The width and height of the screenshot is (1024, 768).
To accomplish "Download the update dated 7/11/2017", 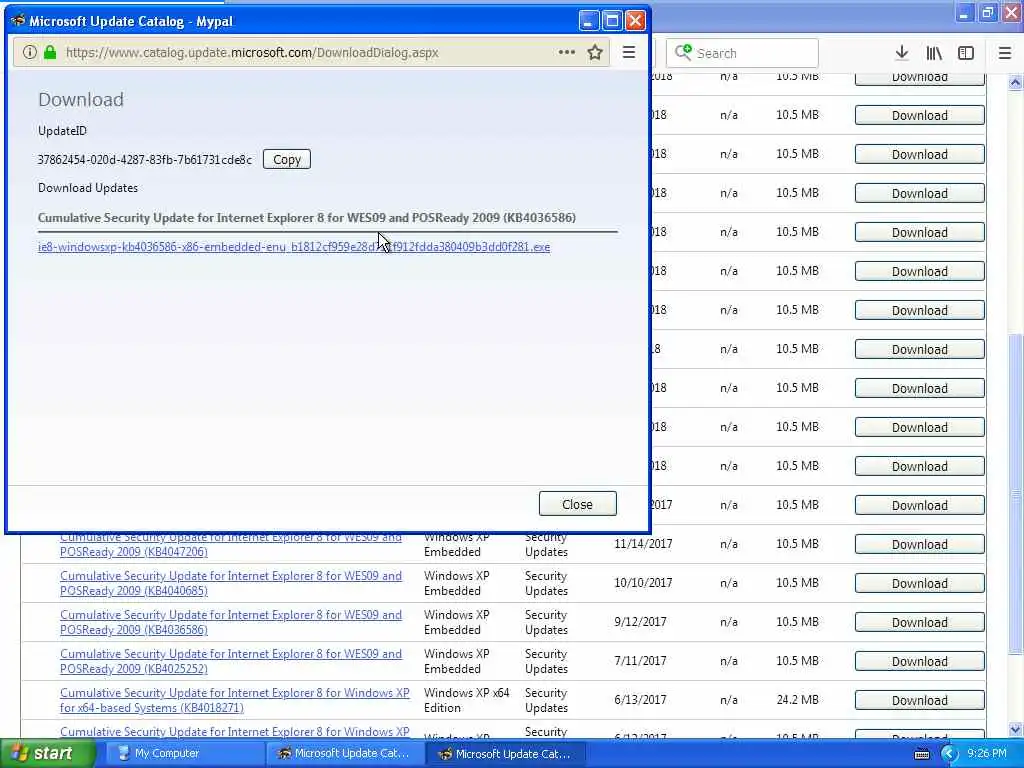I will click(x=920, y=661).
